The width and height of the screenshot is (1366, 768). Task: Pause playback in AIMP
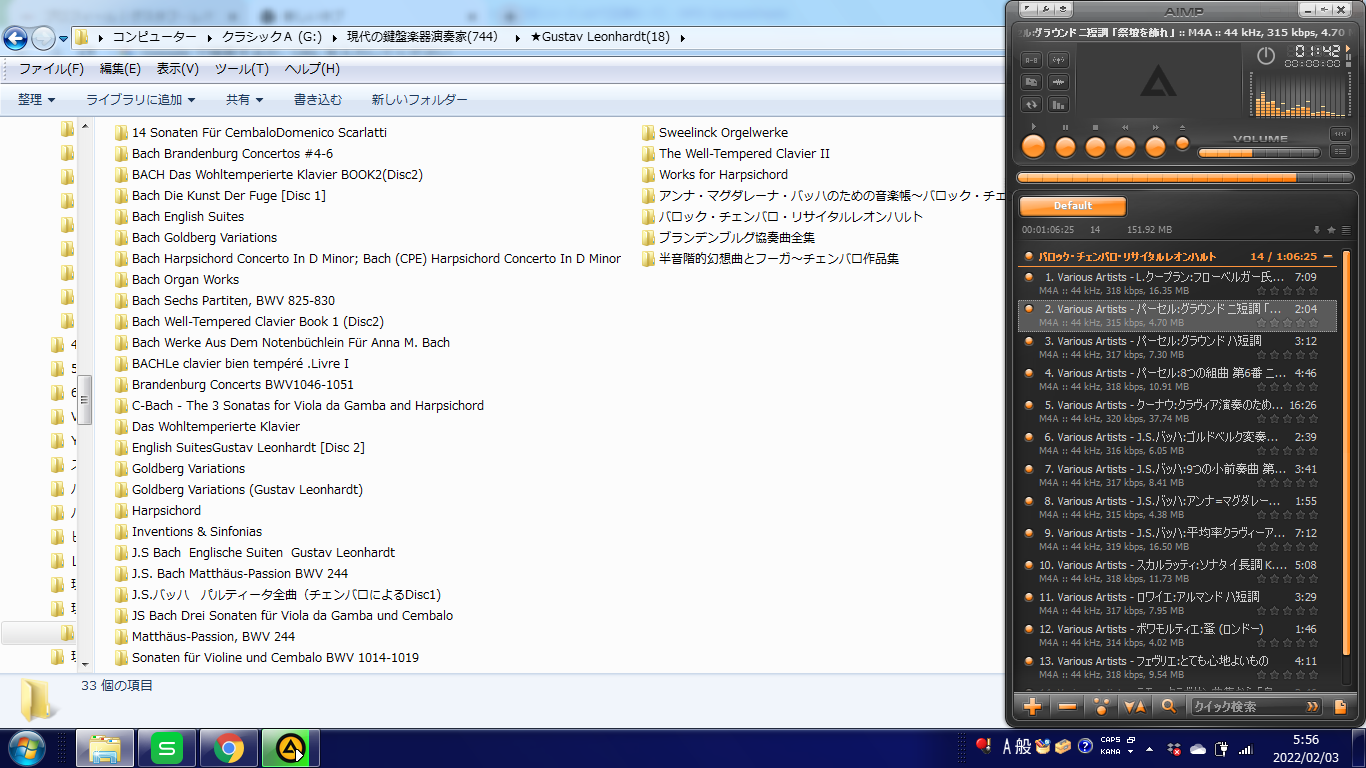(x=1065, y=147)
